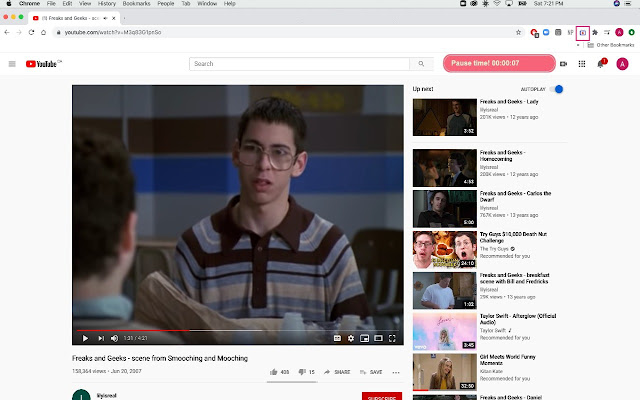Enter full screen on the video
The image size is (640, 400).
click(392, 338)
